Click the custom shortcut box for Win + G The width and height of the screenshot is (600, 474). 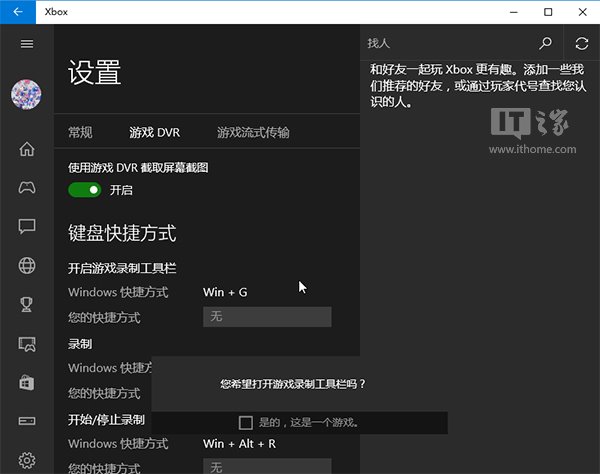point(266,317)
